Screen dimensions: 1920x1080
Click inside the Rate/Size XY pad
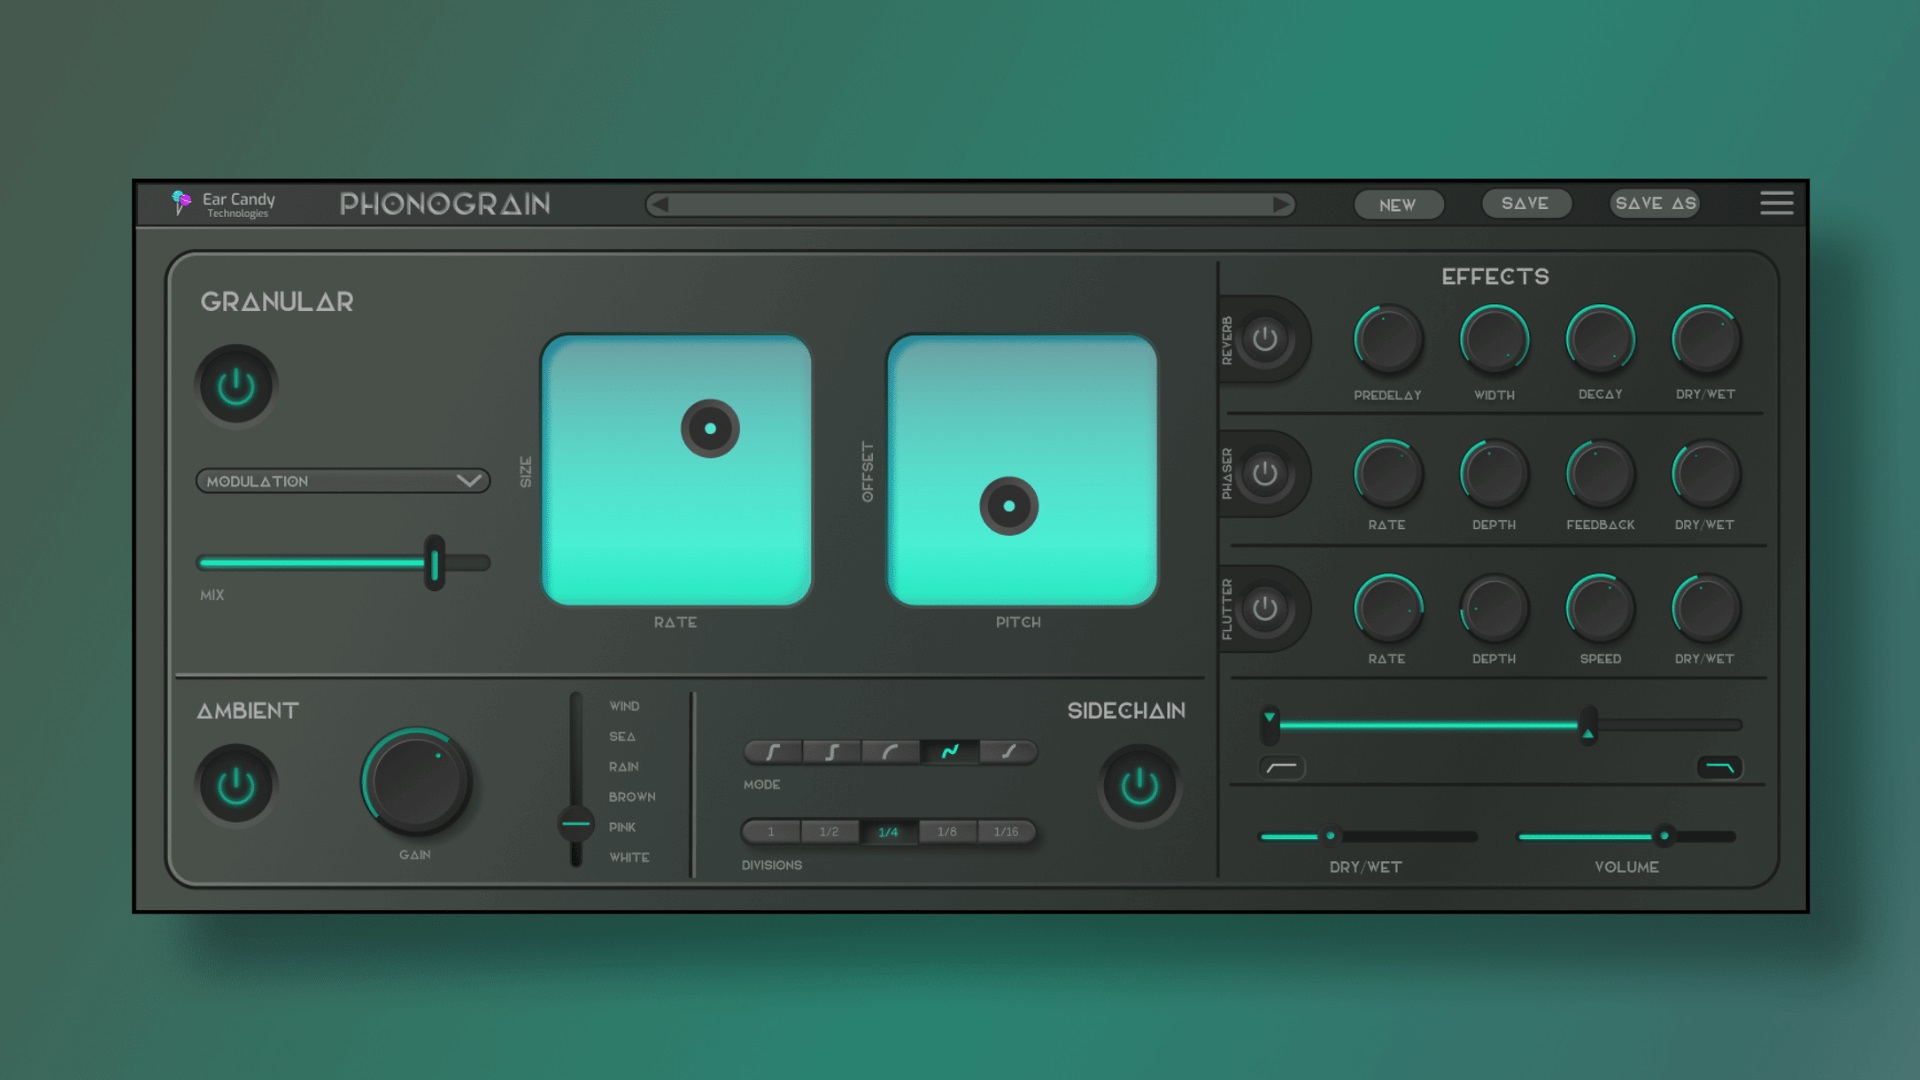pyautogui.click(x=676, y=470)
